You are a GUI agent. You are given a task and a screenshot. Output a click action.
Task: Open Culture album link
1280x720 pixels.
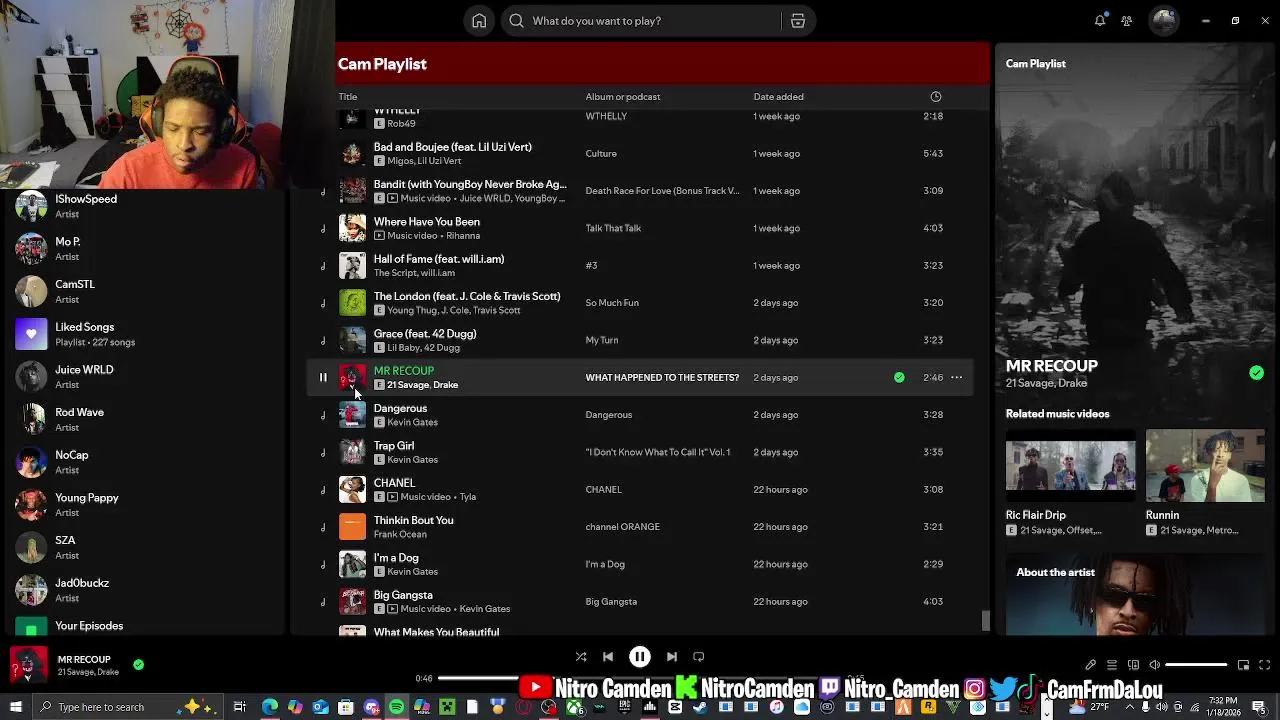click(x=601, y=153)
